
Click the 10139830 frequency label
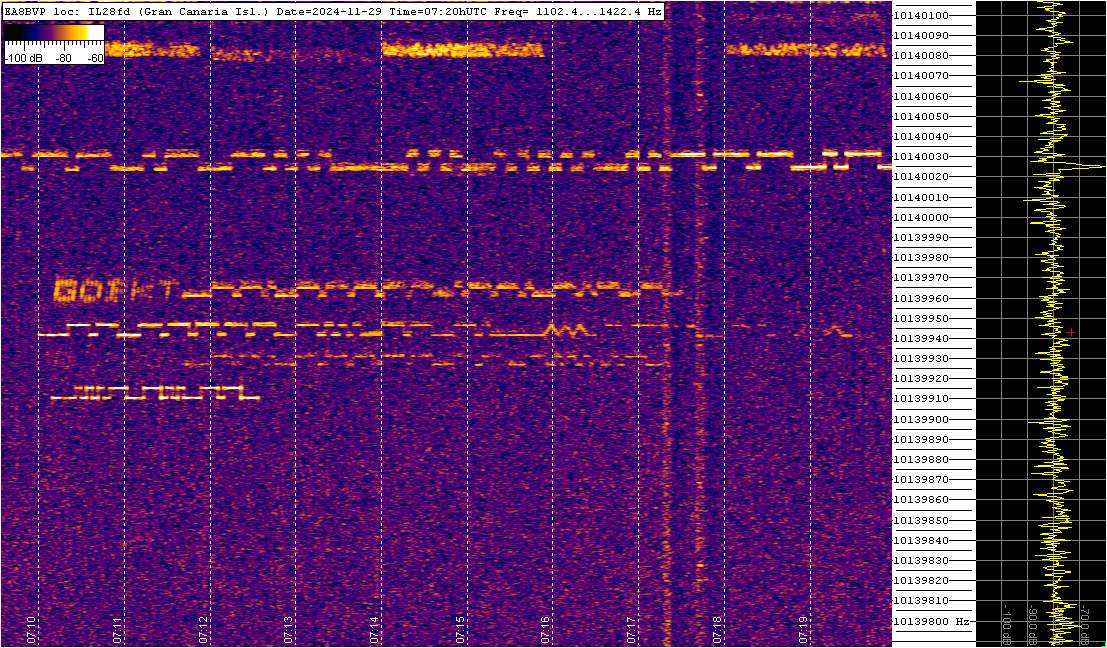[920, 560]
